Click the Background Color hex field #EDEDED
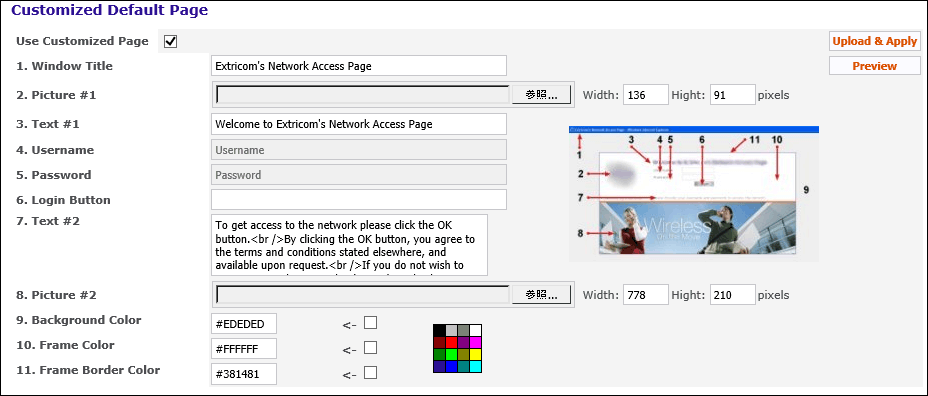The width and height of the screenshot is (928, 396). click(x=244, y=324)
